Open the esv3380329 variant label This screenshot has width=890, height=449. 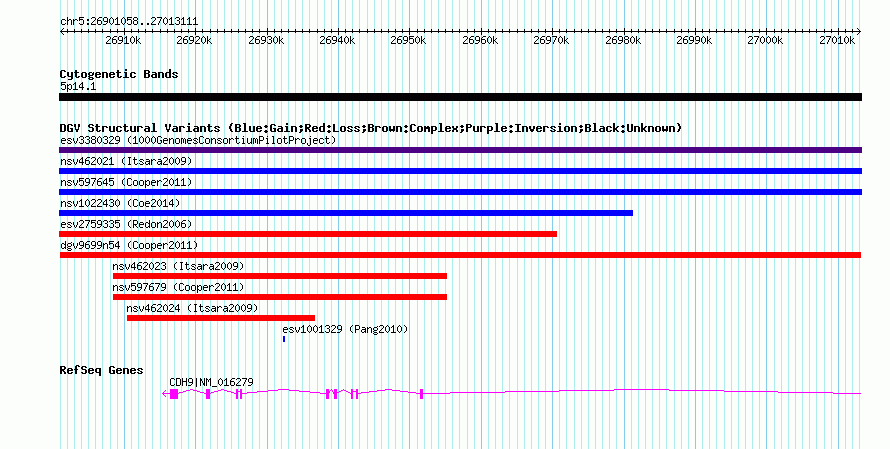198,140
